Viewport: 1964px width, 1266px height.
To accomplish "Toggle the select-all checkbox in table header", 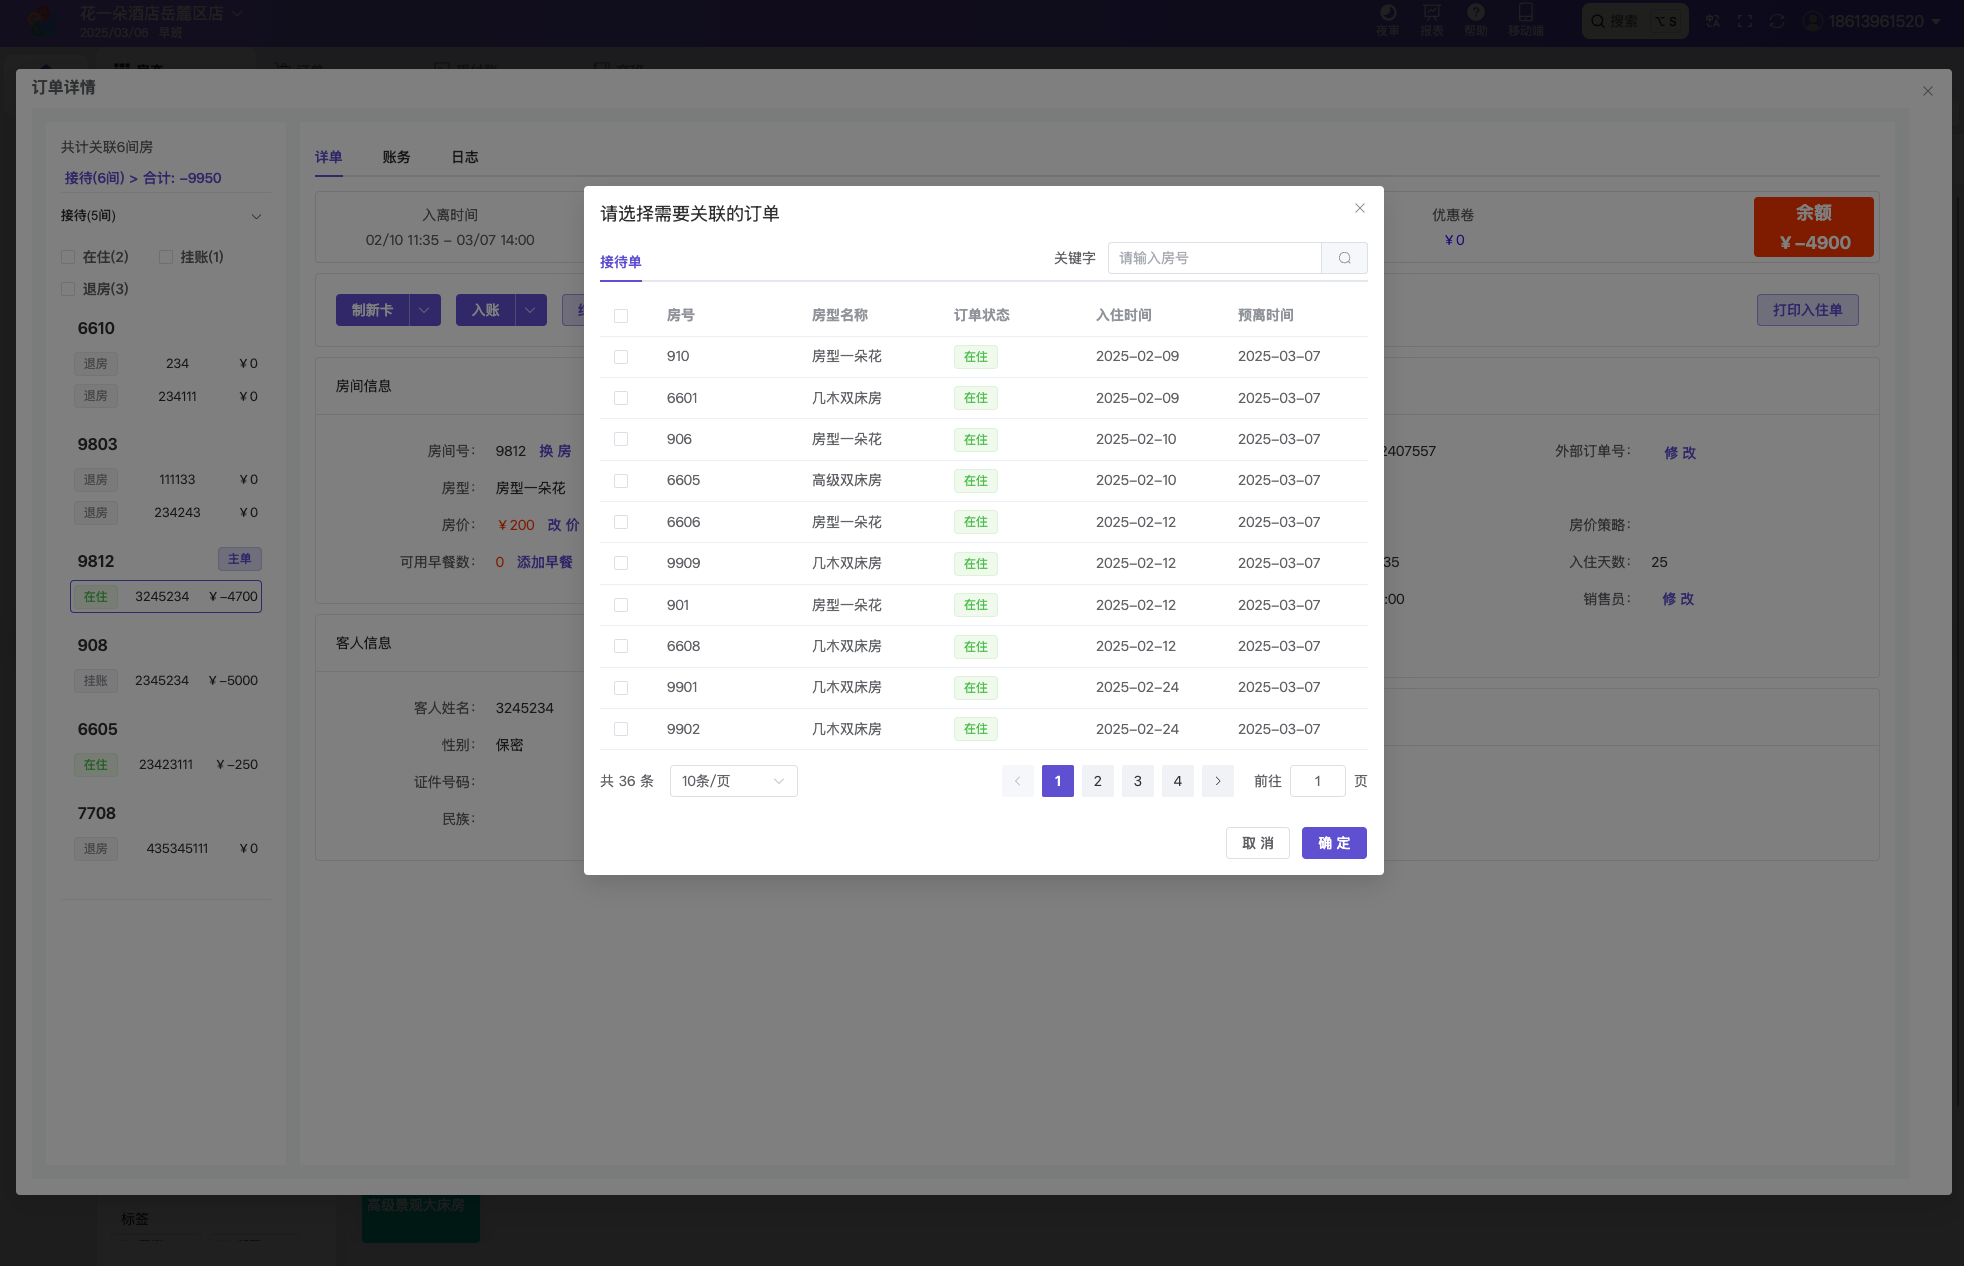I will (x=621, y=316).
